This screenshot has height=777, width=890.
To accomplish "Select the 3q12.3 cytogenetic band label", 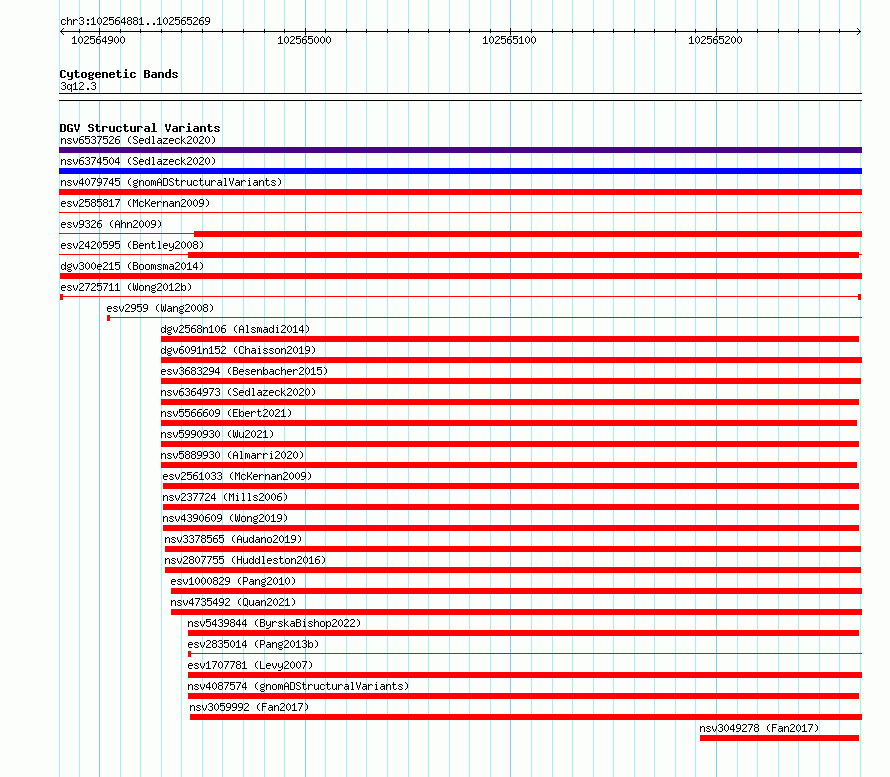I will point(78,86).
